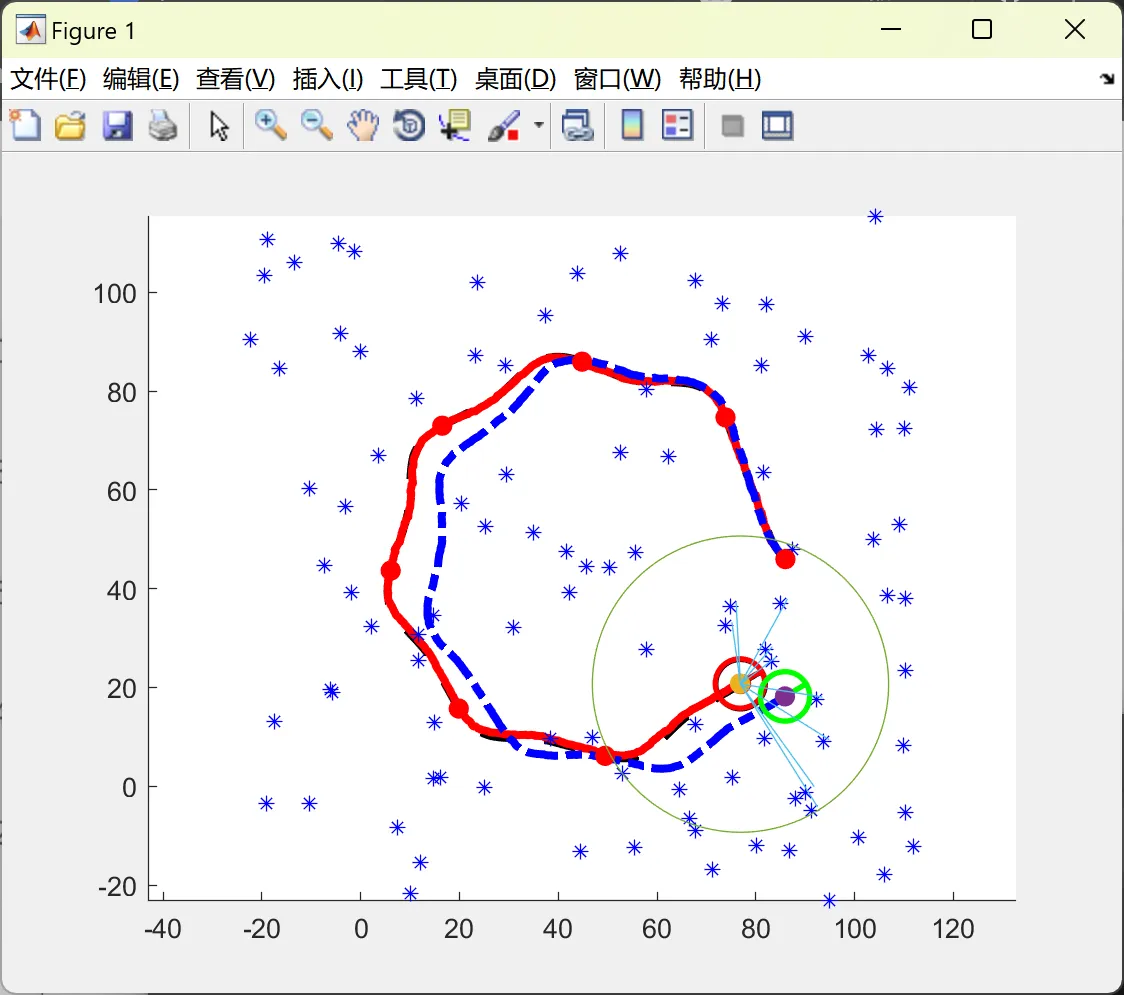
Task: Print the figure with the printer icon
Action: [x=163, y=125]
